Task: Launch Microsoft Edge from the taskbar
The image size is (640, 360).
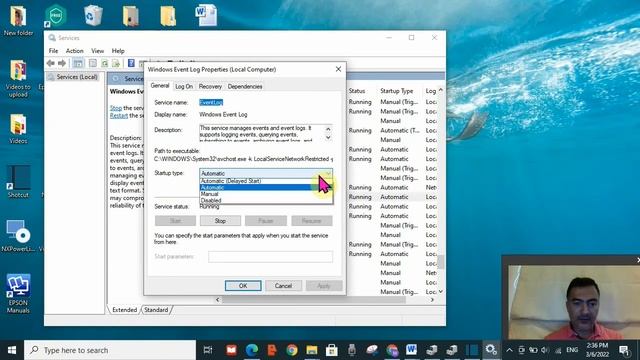Action: pyautogui.click(x=251, y=350)
